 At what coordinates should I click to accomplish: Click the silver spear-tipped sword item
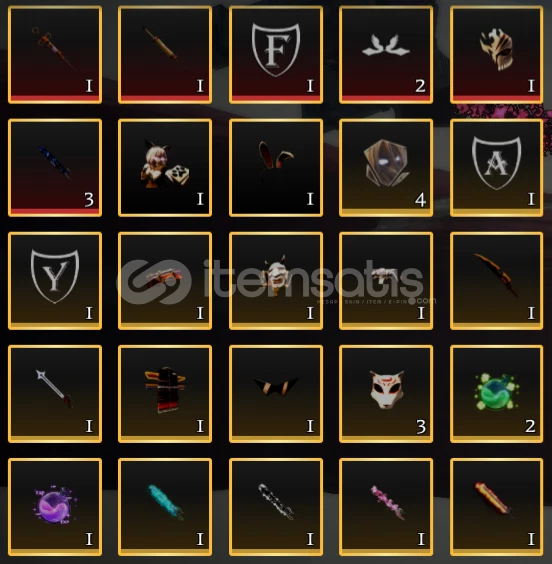click(x=55, y=394)
